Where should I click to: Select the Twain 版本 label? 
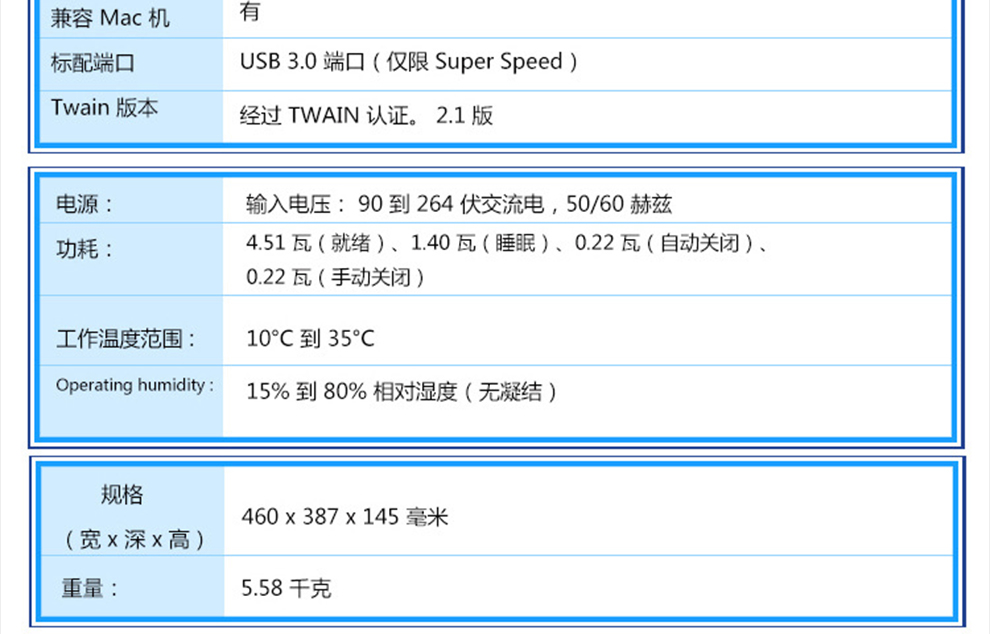(104, 107)
